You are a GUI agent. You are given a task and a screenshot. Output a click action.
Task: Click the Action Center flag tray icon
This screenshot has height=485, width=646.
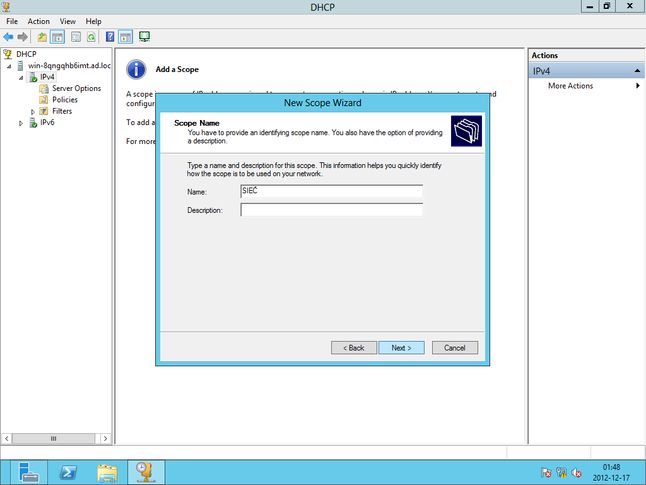point(546,473)
